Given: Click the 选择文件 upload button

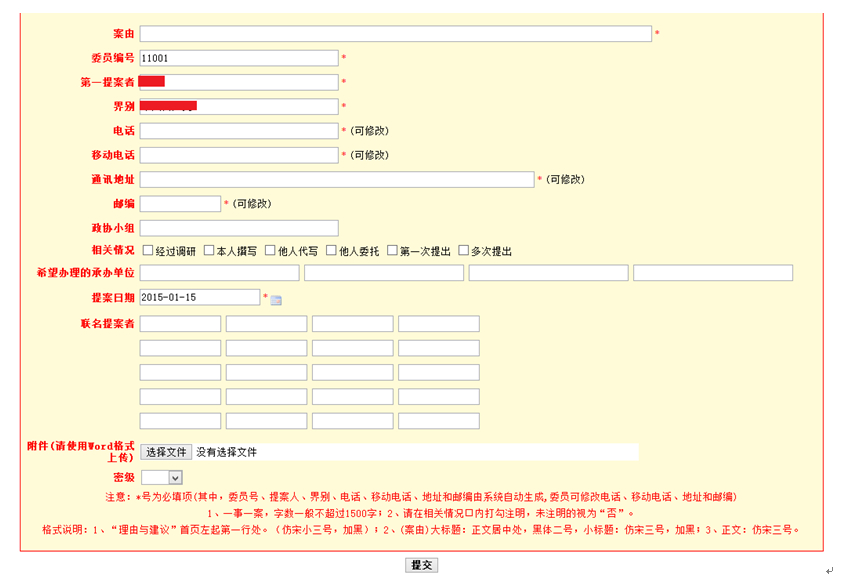Looking at the screenshot, I should point(166,452).
